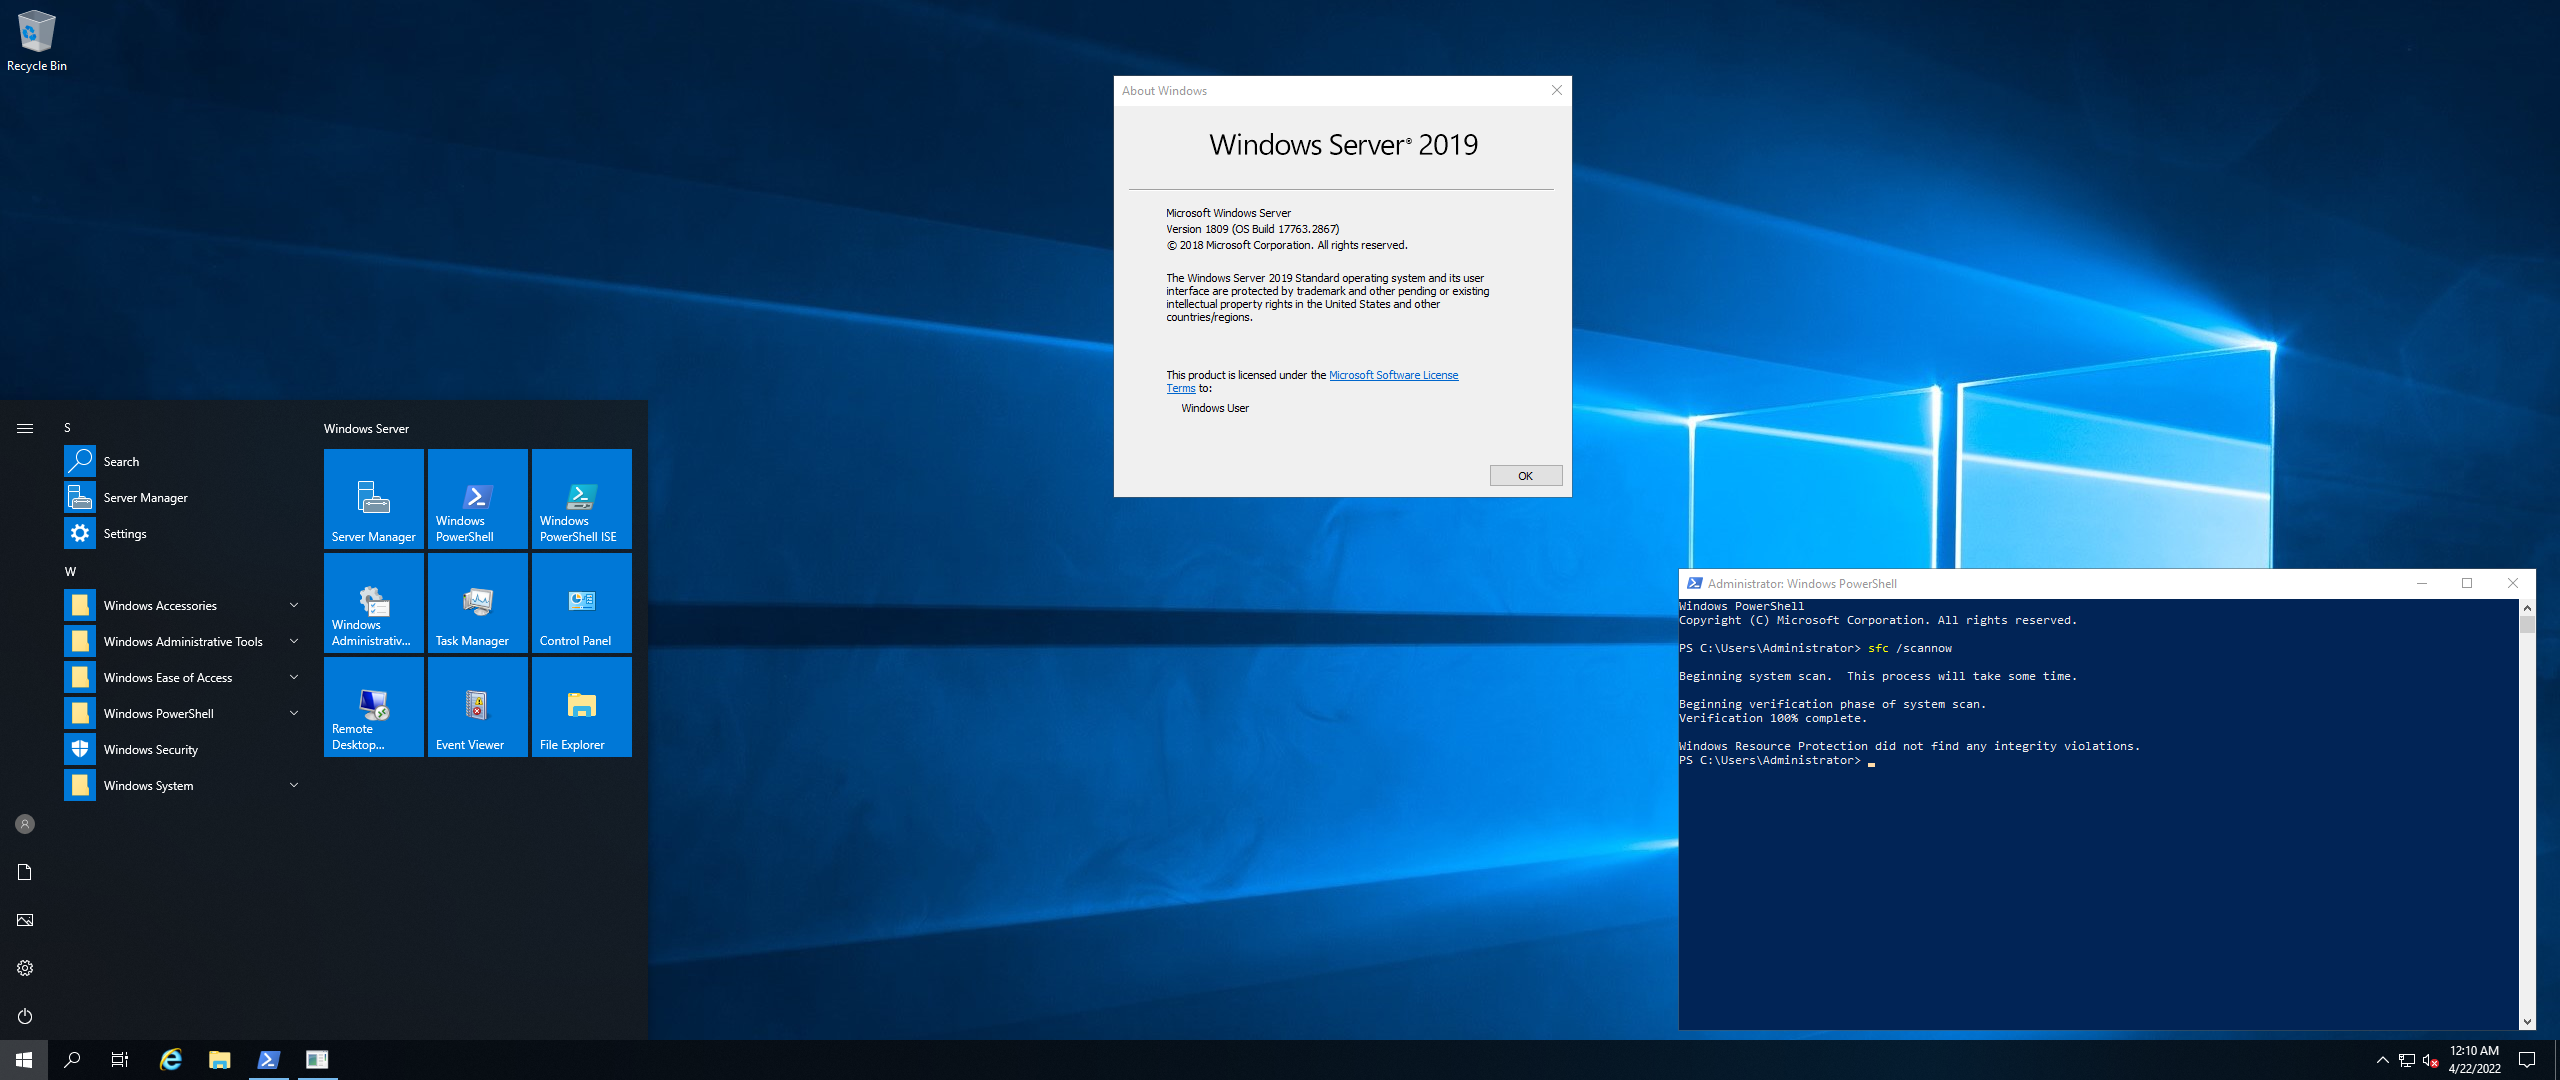
Task: Open Settings gear in Start rail
Action: [25, 968]
